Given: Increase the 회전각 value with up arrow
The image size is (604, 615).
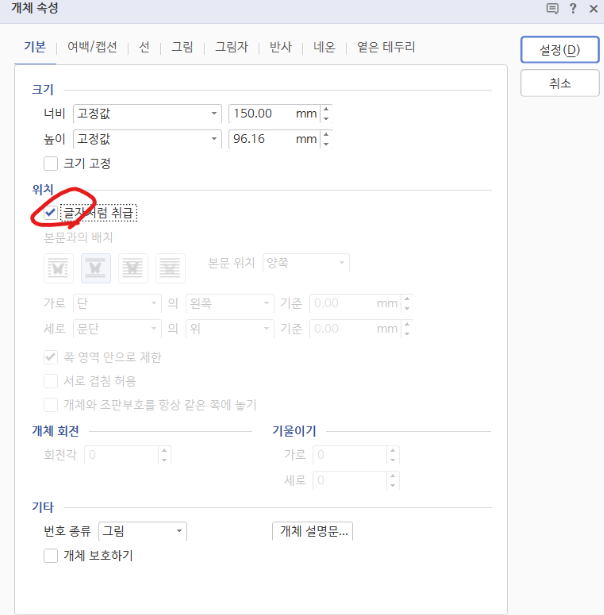Looking at the screenshot, I should coord(164,450).
